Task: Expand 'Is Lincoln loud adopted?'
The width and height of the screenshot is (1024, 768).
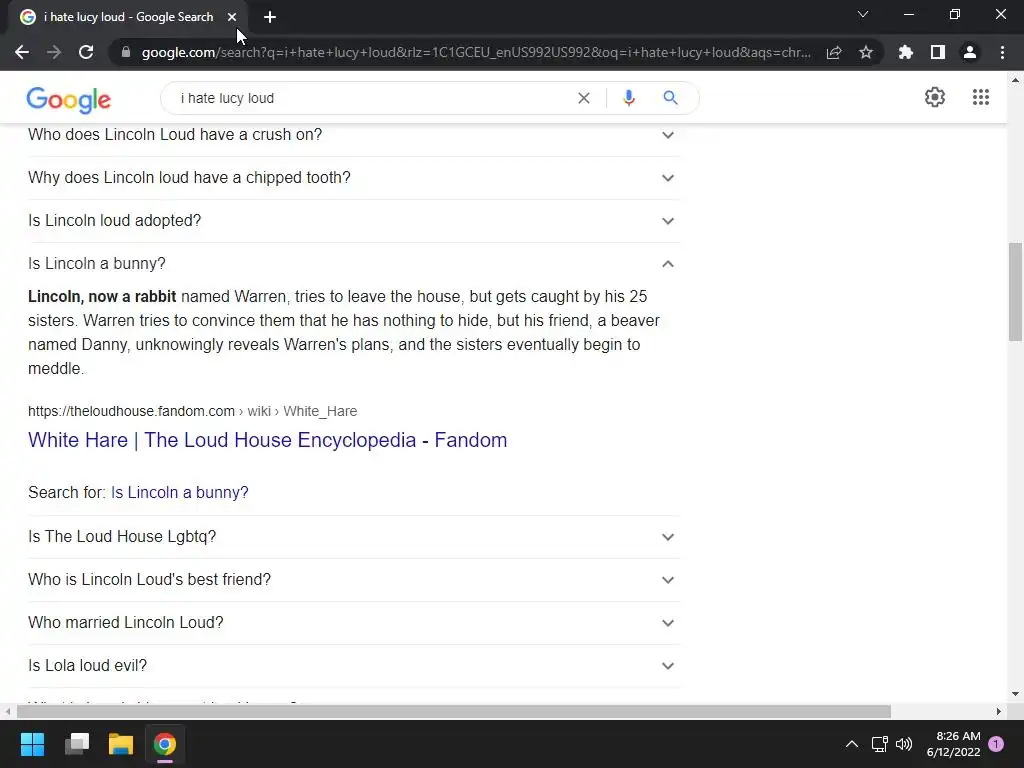Action: [x=354, y=221]
